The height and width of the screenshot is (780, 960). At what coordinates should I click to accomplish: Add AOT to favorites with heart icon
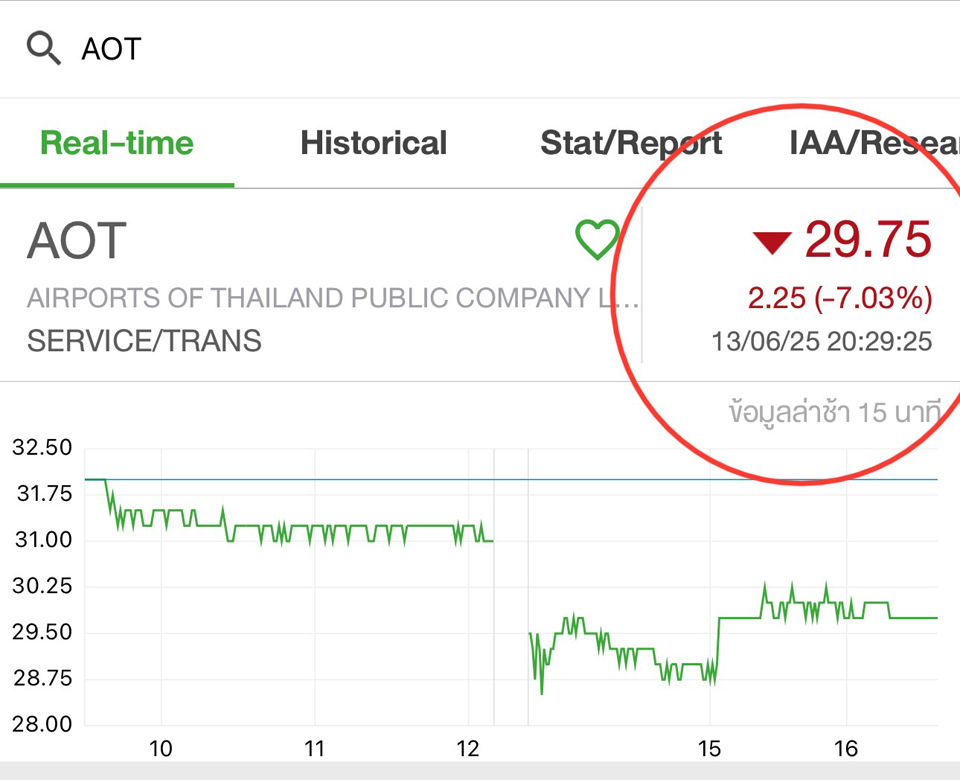tap(598, 239)
